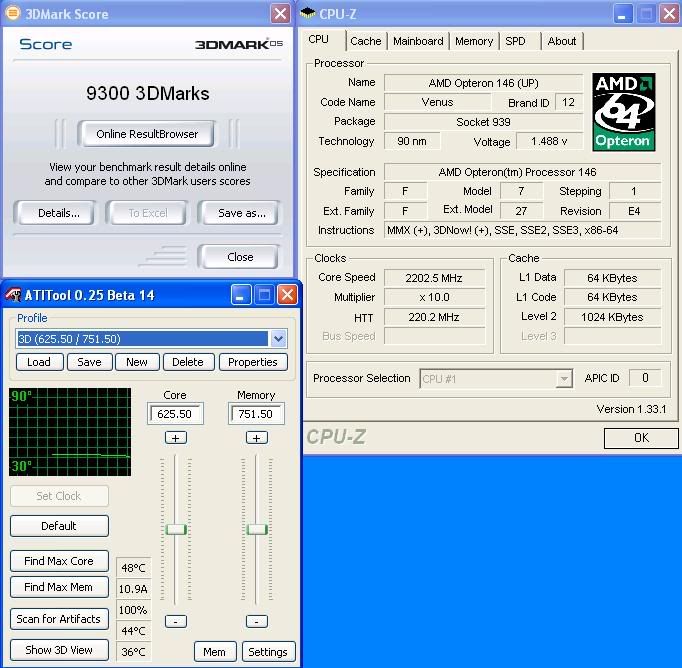Click the 48°C temperature reading in ATITool
682x668 pixels.
[134, 568]
